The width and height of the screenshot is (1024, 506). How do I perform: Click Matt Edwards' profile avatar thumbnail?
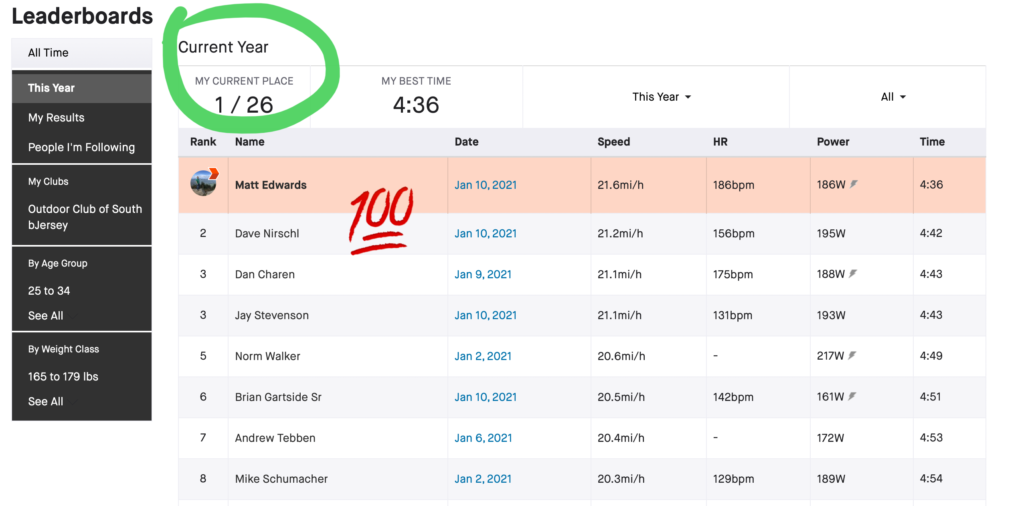coord(203,184)
